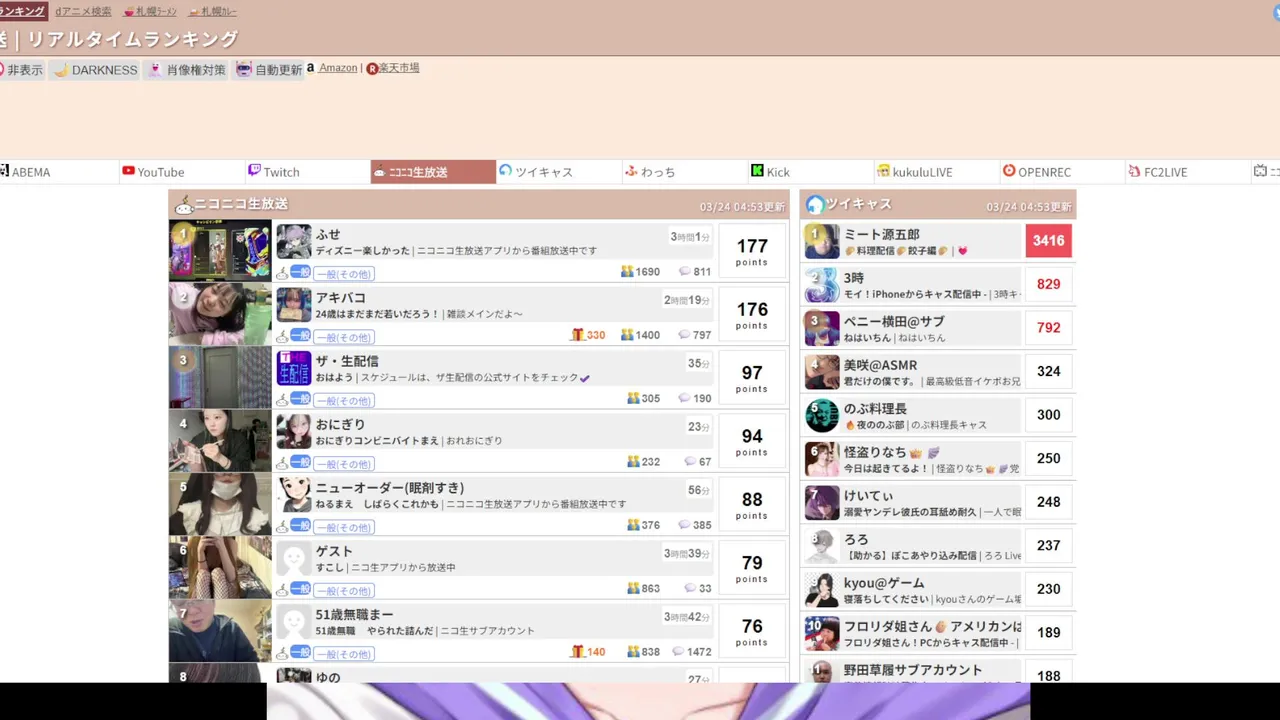Click おにぎり's channel avatar icon
Viewport: 1280px width, 720px height.
294,432
